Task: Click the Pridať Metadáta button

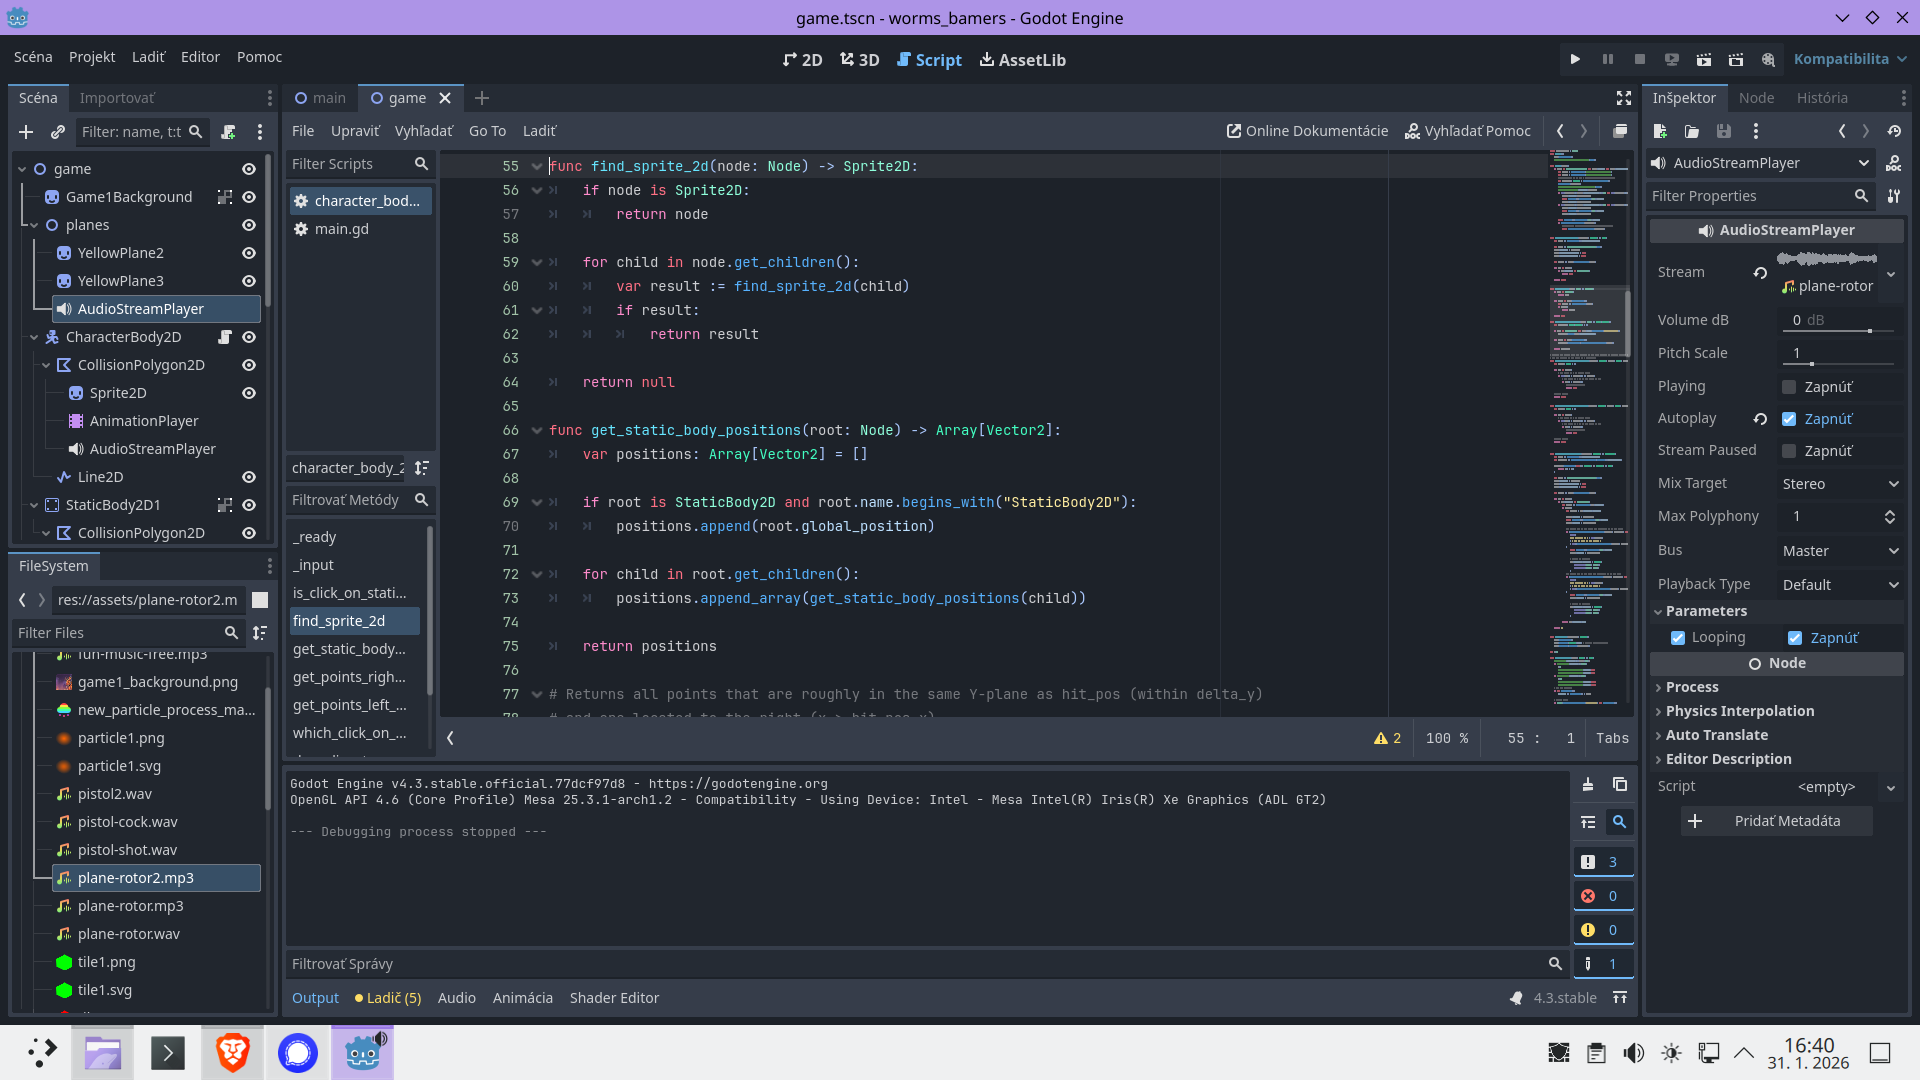Action: click(x=1777, y=821)
